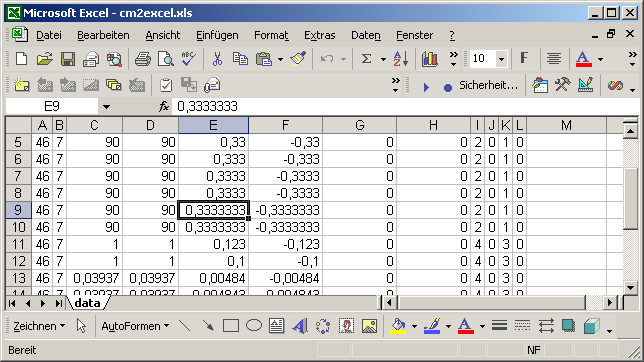Open the Name Box dropdown
The width and height of the screenshot is (644, 362).
[x=106, y=107]
